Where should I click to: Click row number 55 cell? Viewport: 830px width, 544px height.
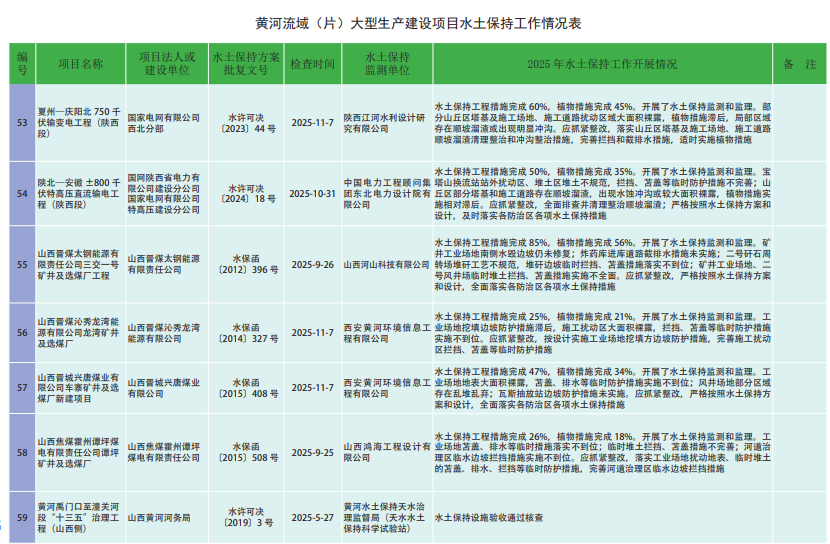pos(22,264)
